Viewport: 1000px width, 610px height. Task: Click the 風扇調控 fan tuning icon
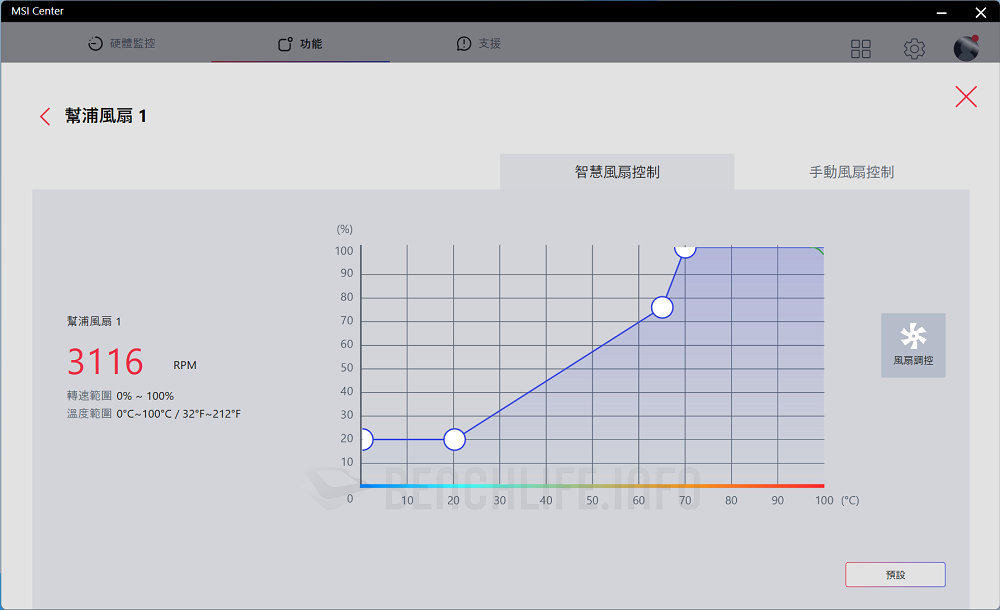(x=912, y=345)
